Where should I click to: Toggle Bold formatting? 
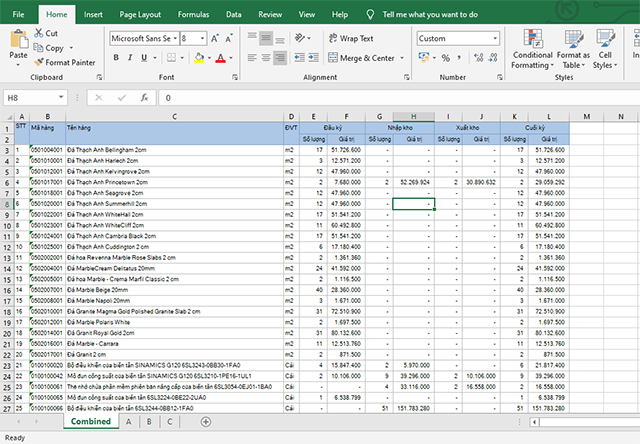point(115,59)
